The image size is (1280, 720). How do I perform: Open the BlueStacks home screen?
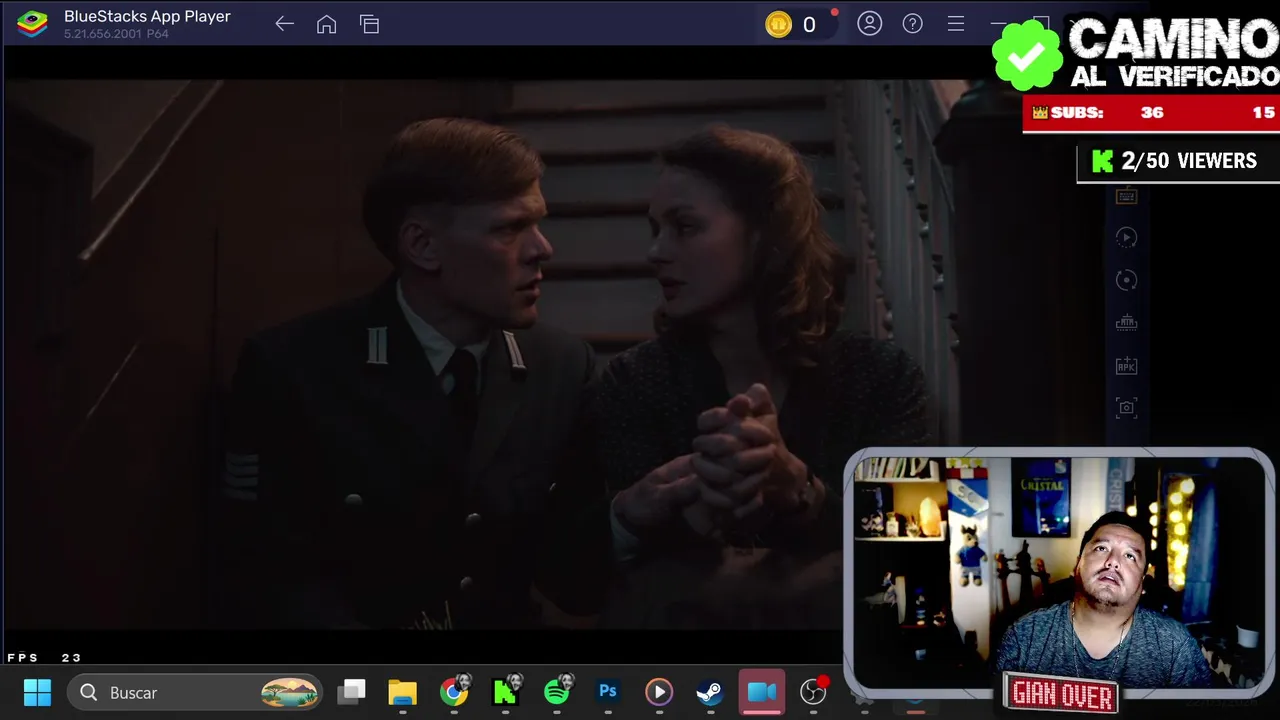tap(327, 24)
